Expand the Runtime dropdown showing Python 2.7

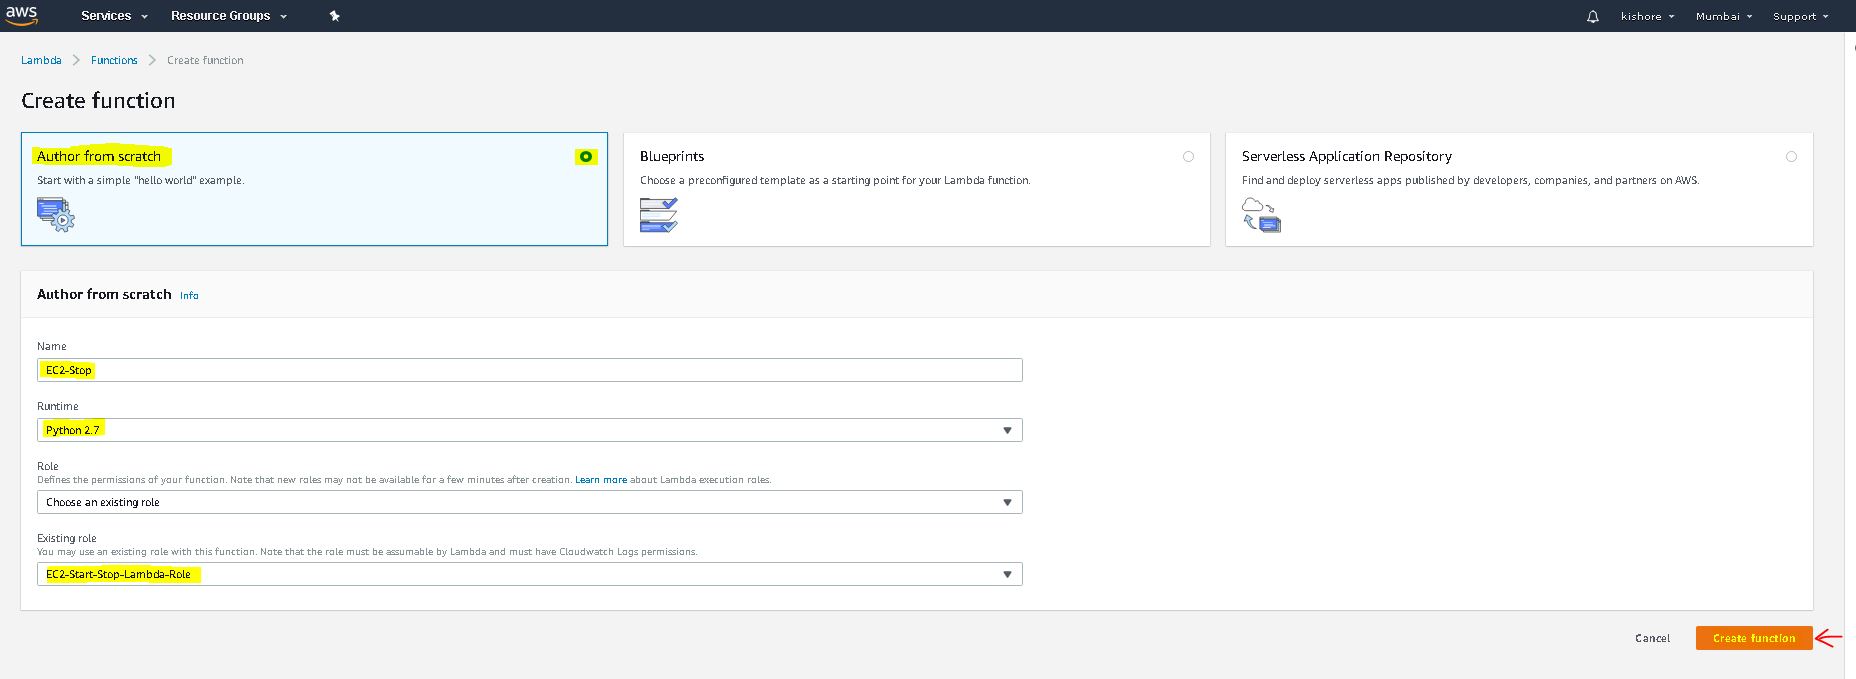point(529,430)
